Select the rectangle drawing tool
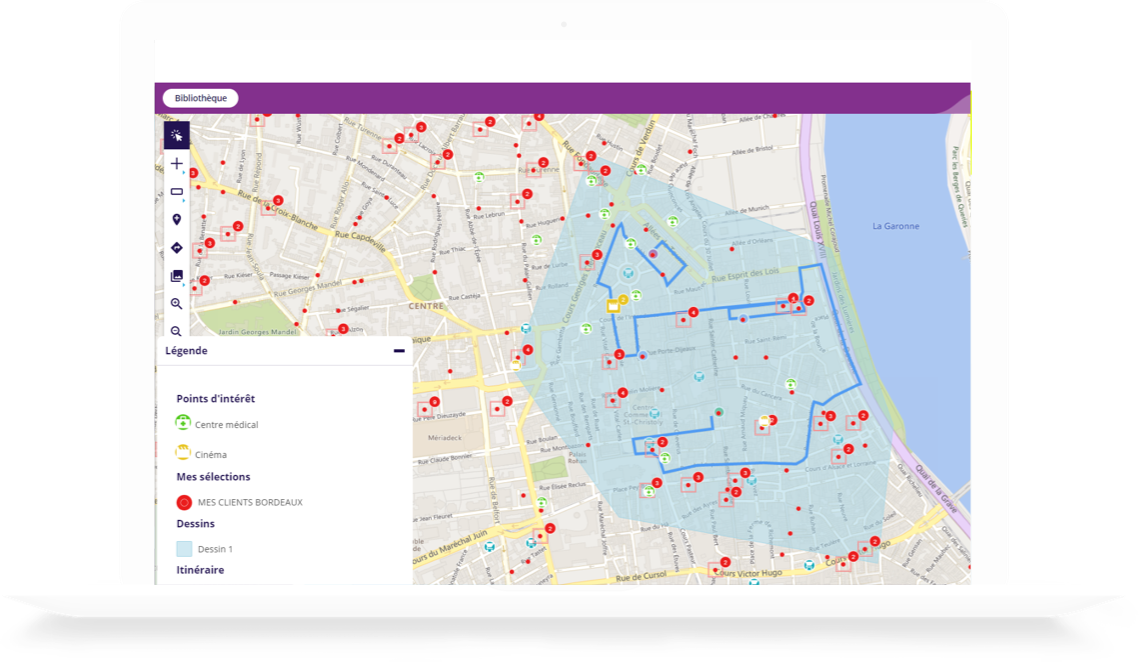The height and width of the screenshot is (662, 1139). click(177, 192)
